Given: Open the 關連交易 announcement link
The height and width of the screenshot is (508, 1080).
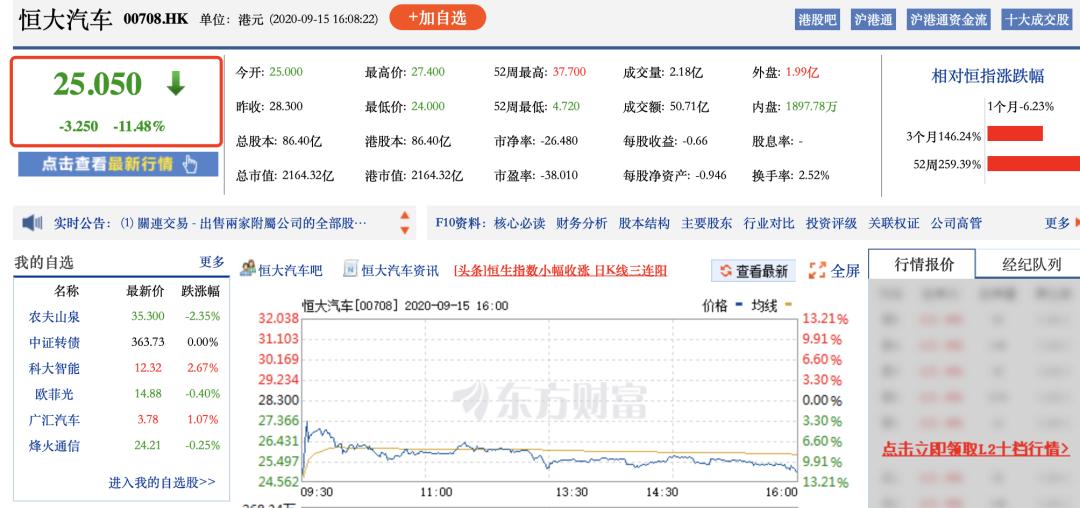Looking at the screenshot, I should point(243,223).
